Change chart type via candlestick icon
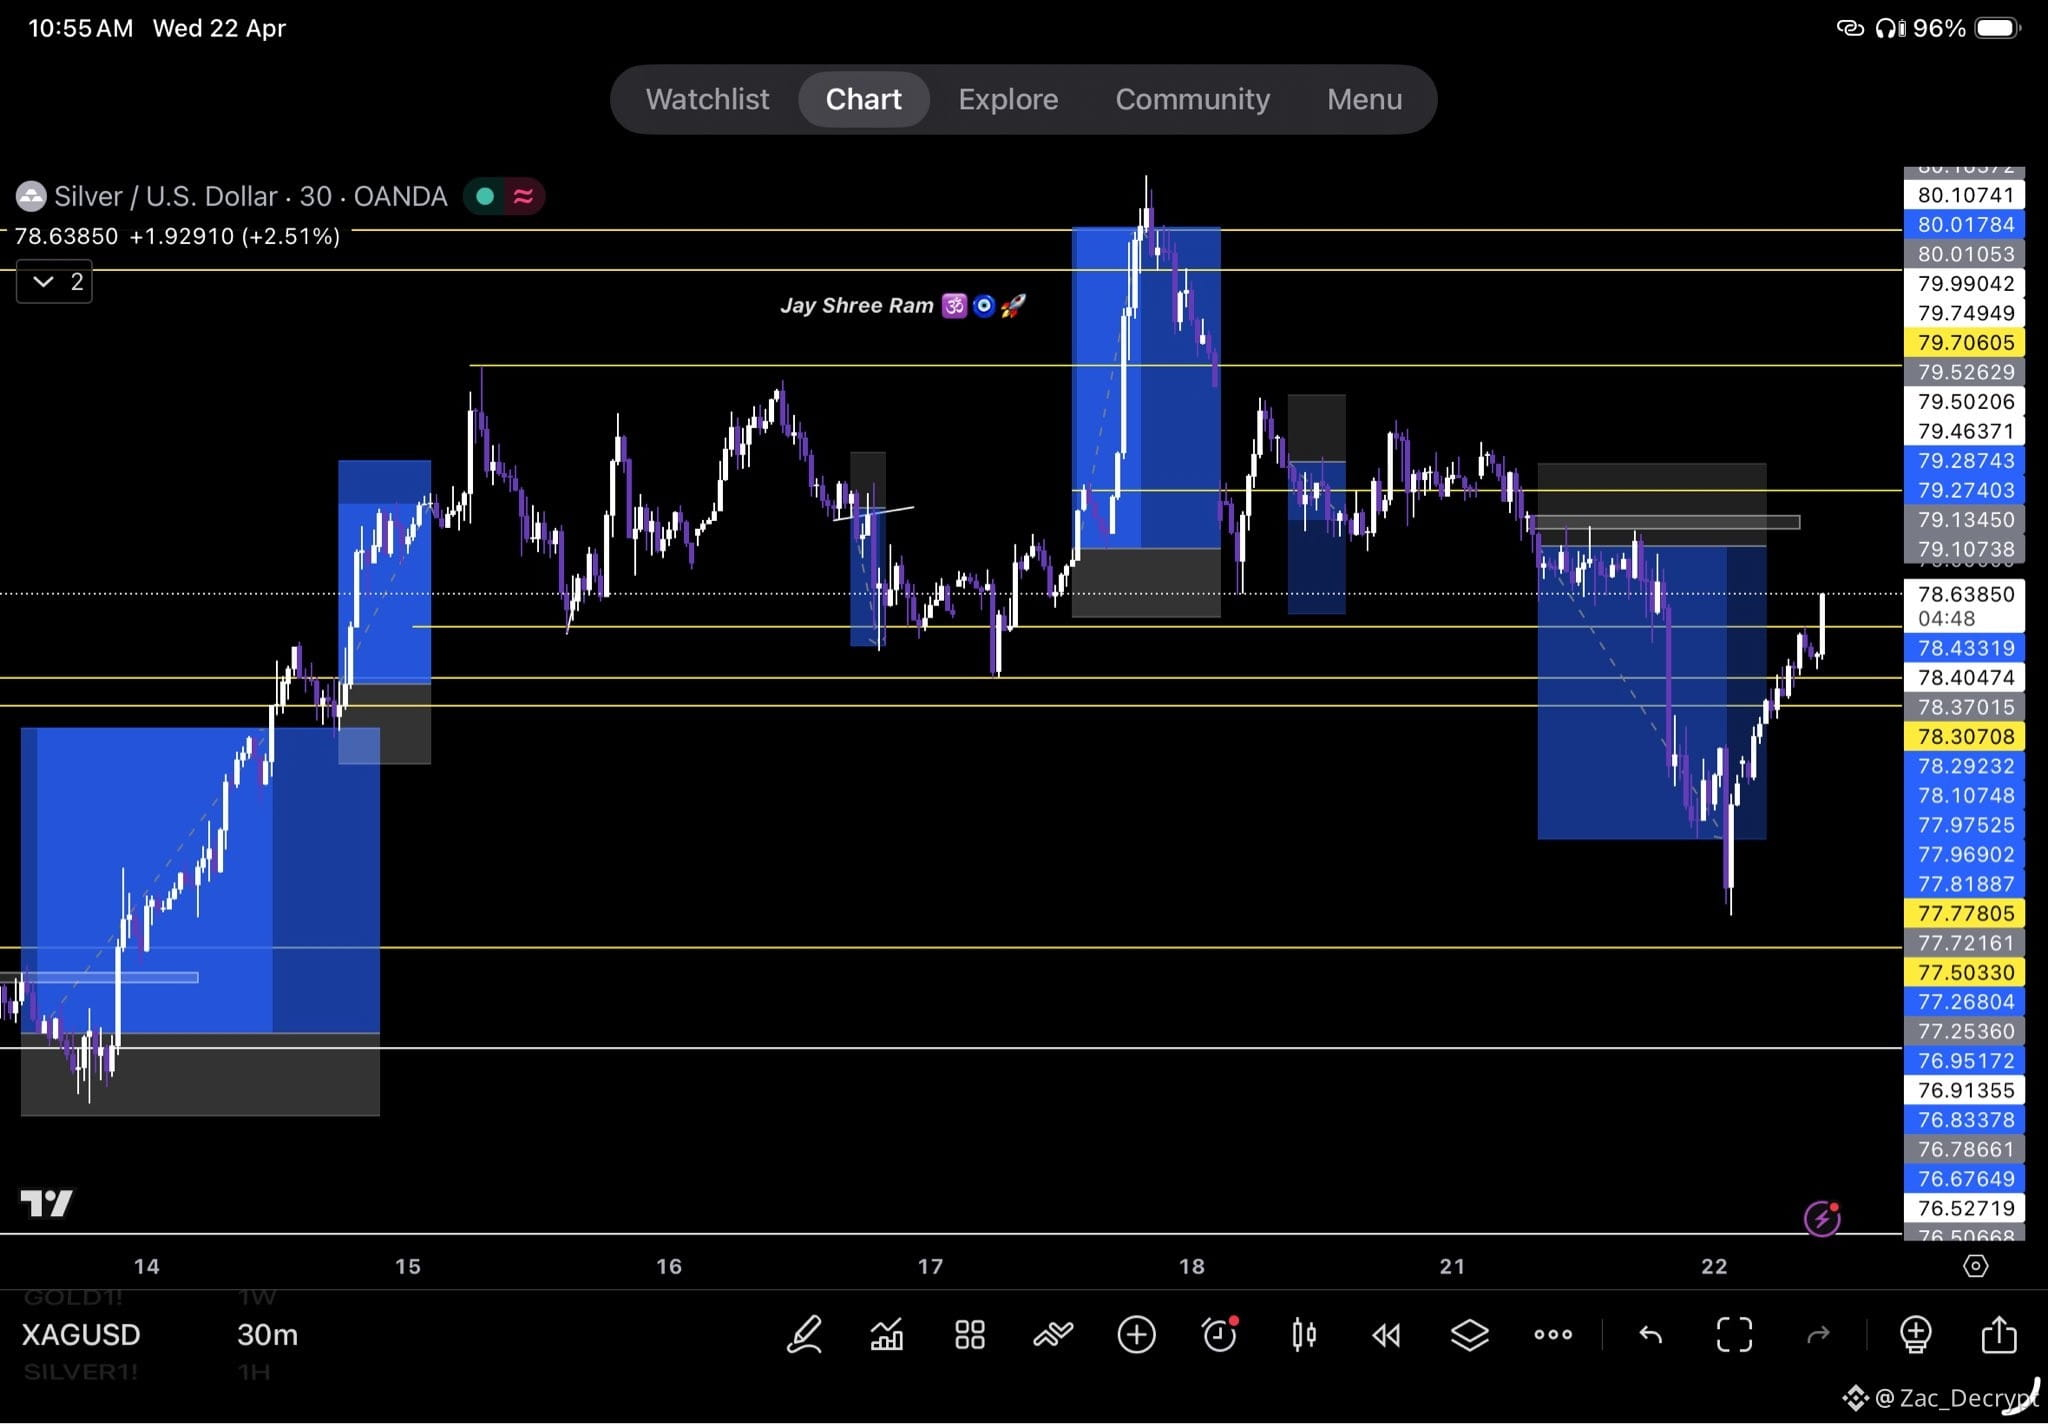 1303,1334
